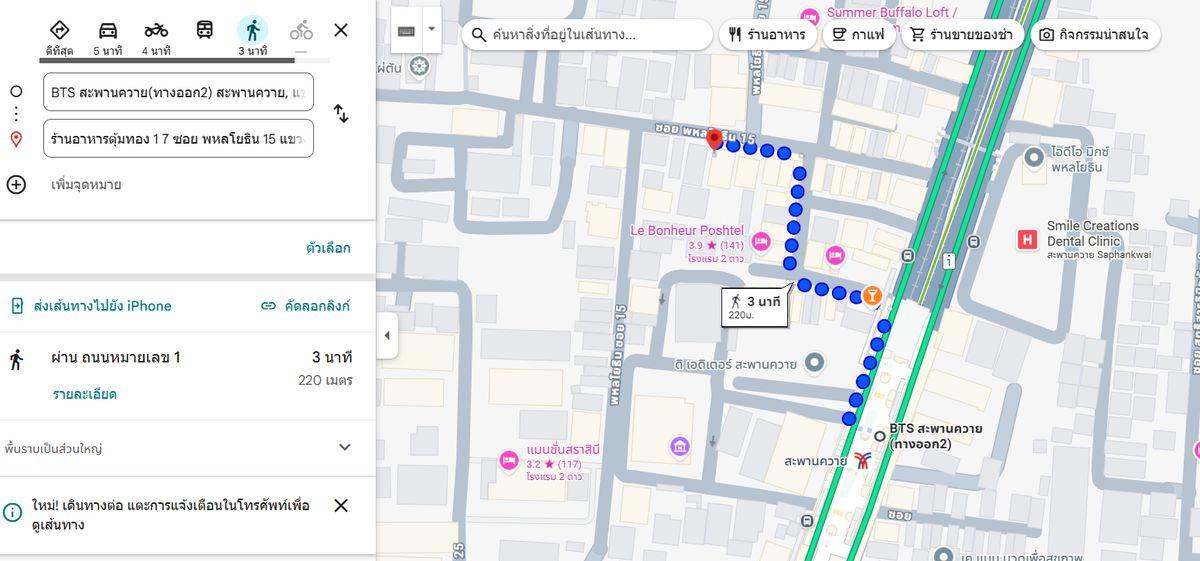Expand the mostly flat elevation section

(344, 448)
